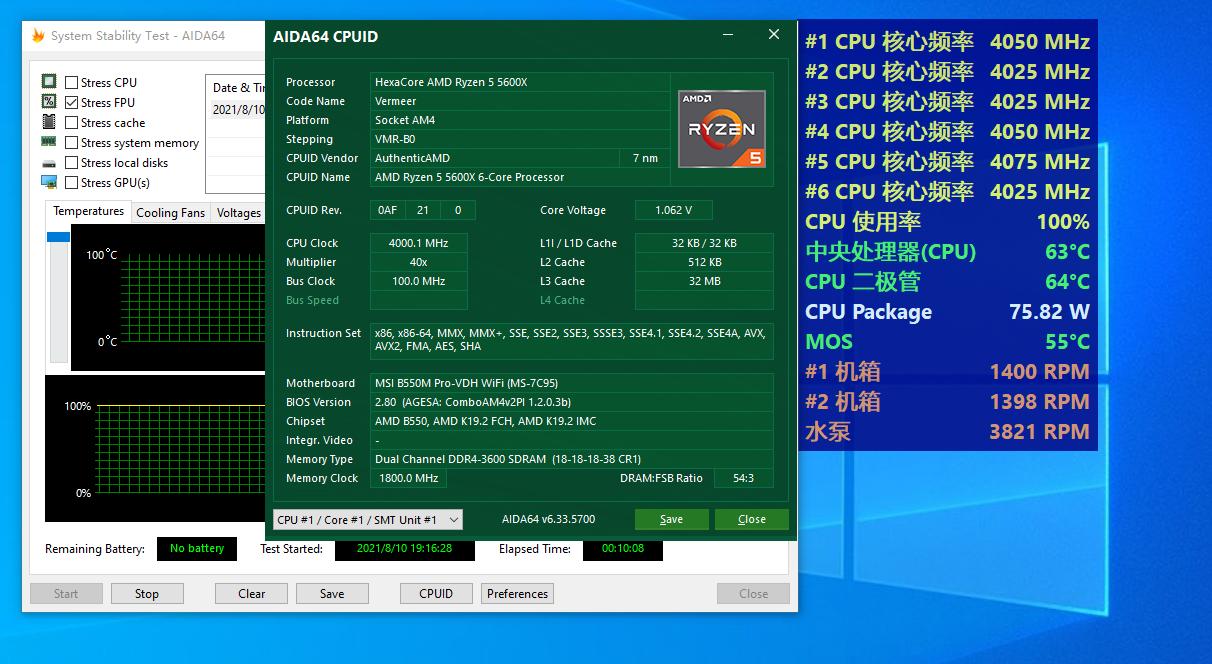Click the Stepping value VMR-B0
1212x664 pixels.
click(x=395, y=139)
